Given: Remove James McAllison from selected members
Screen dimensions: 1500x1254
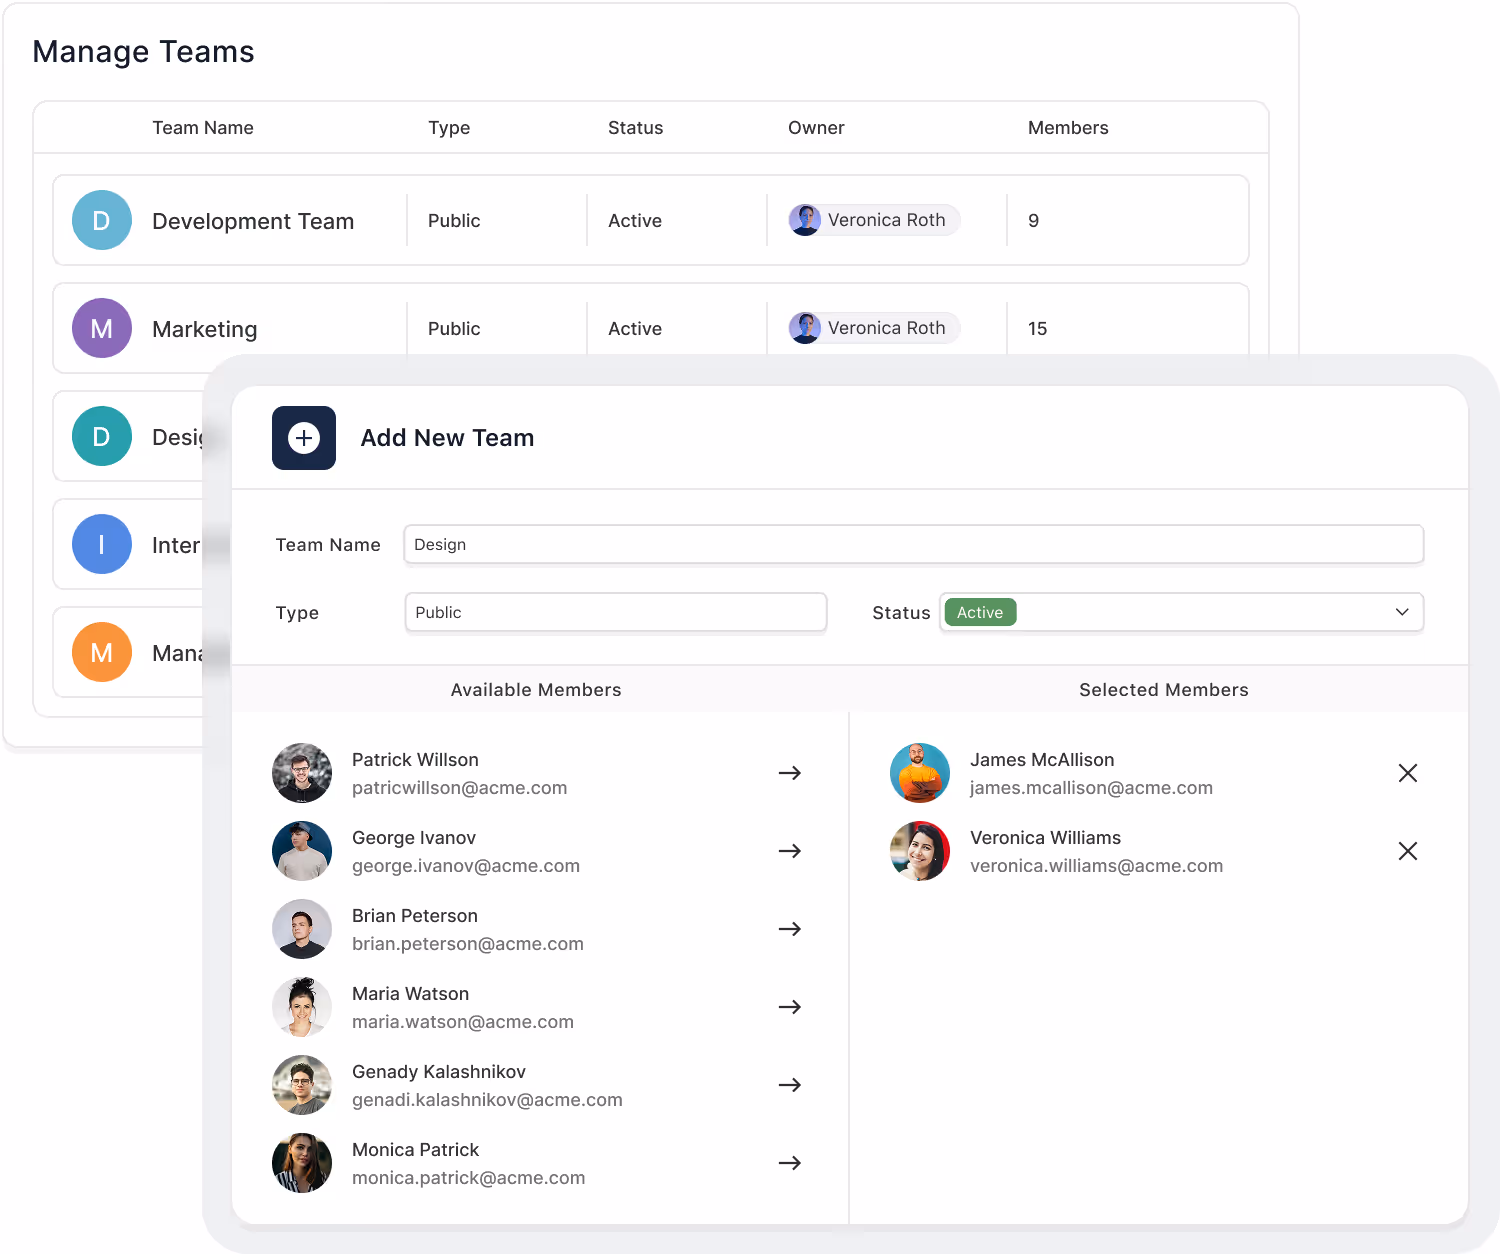Looking at the screenshot, I should (1408, 773).
